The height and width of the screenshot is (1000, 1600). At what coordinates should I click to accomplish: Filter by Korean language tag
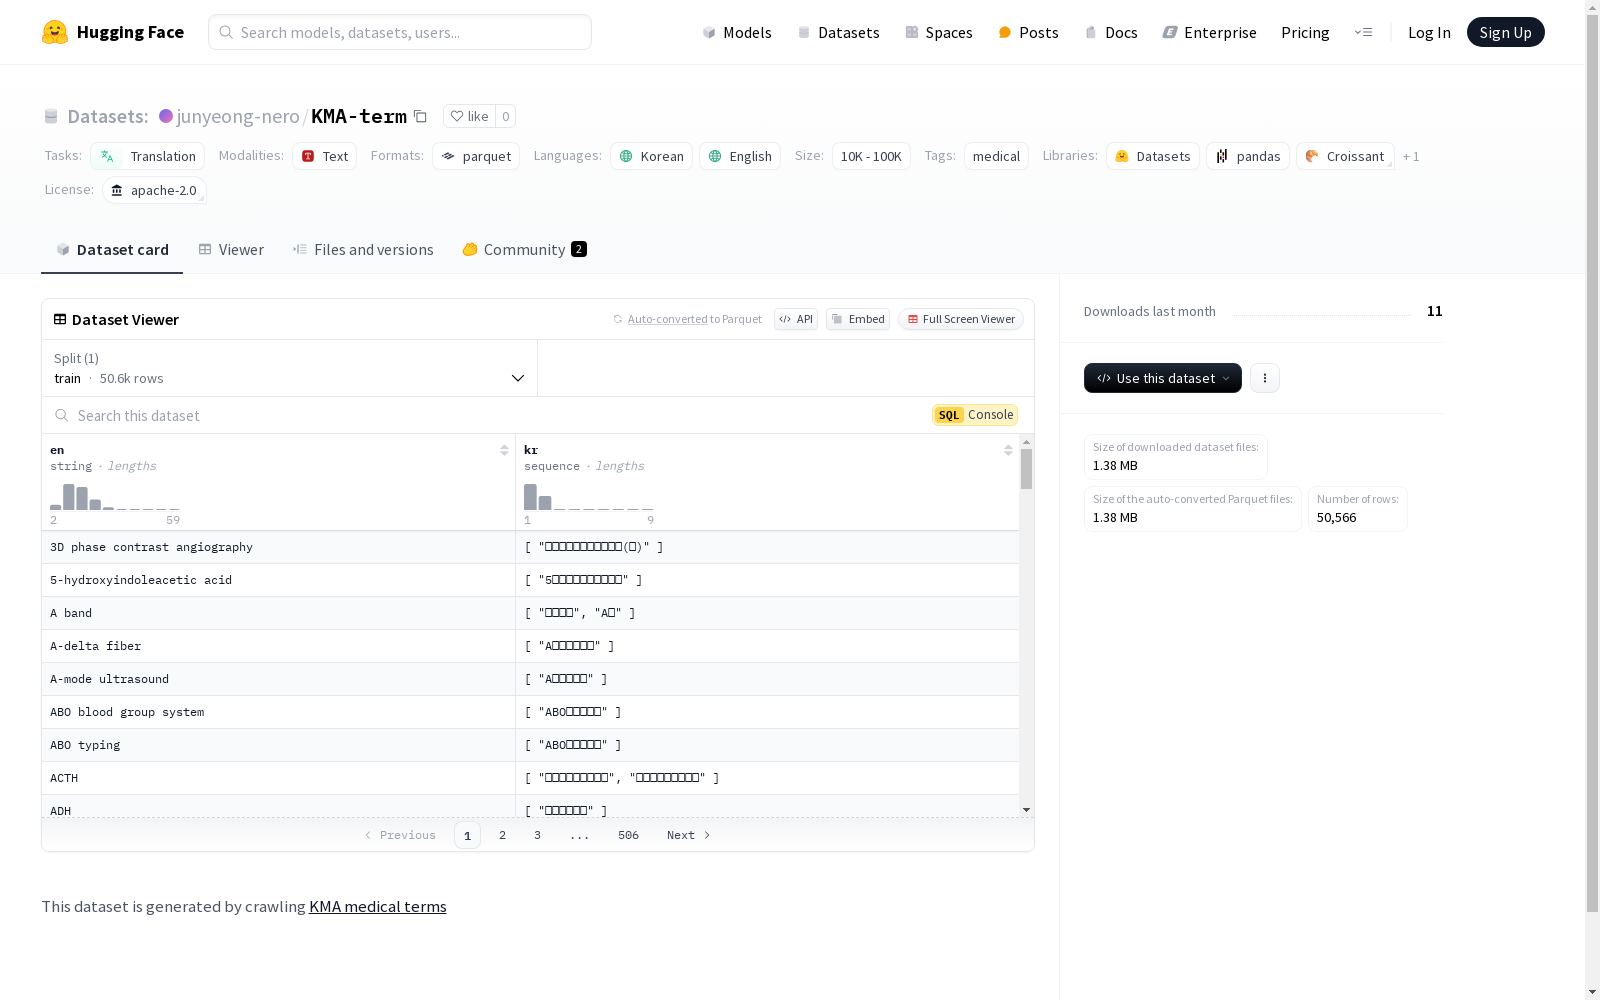(x=651, y=156)
